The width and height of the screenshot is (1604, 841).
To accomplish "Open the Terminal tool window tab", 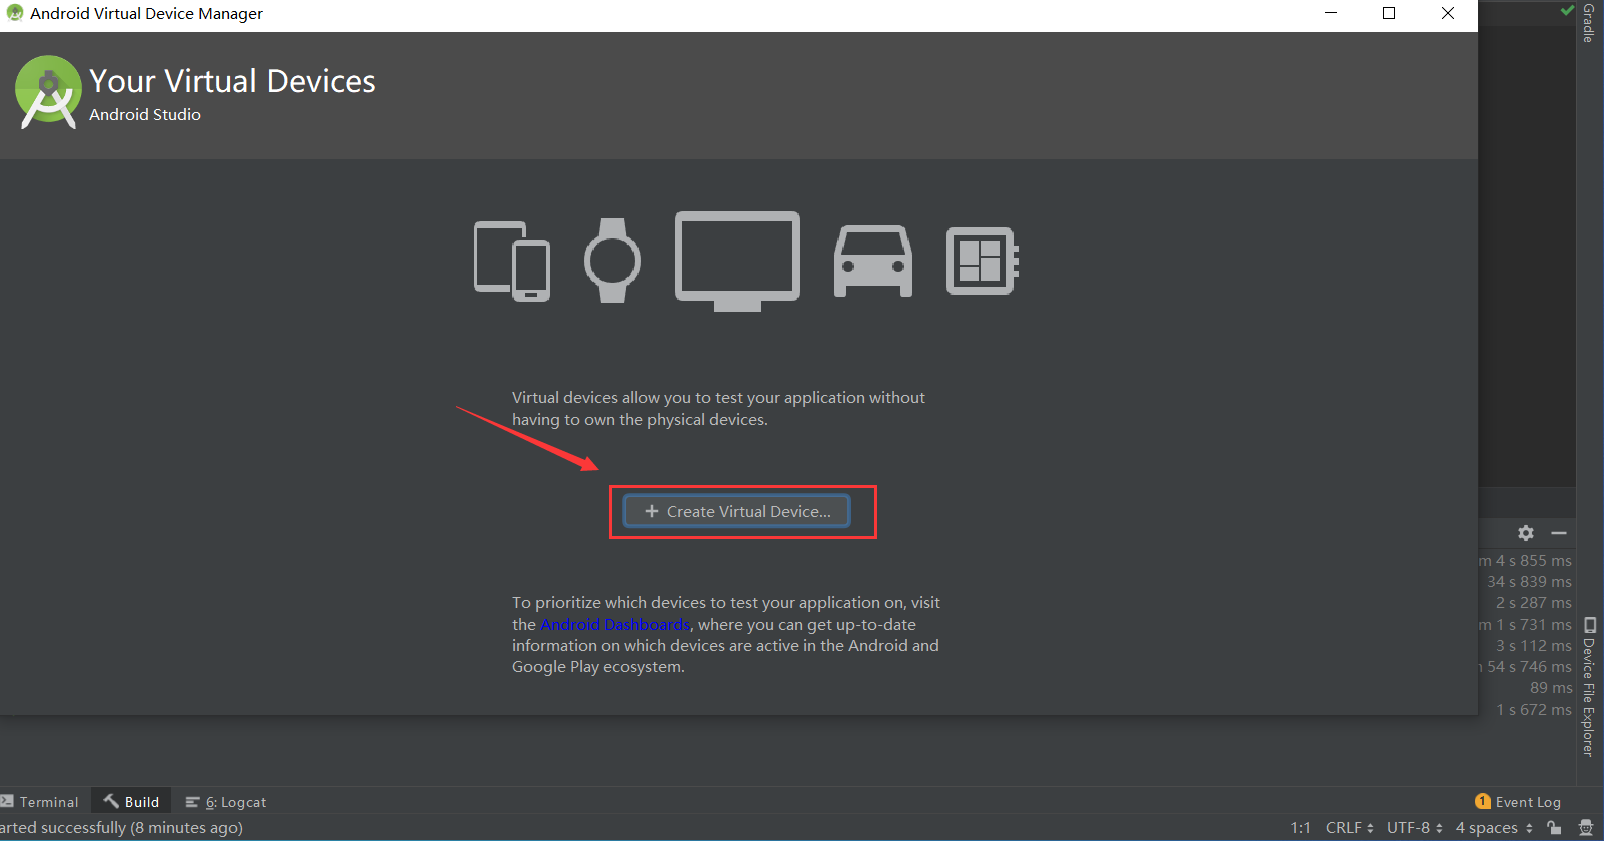I will 40,802.
